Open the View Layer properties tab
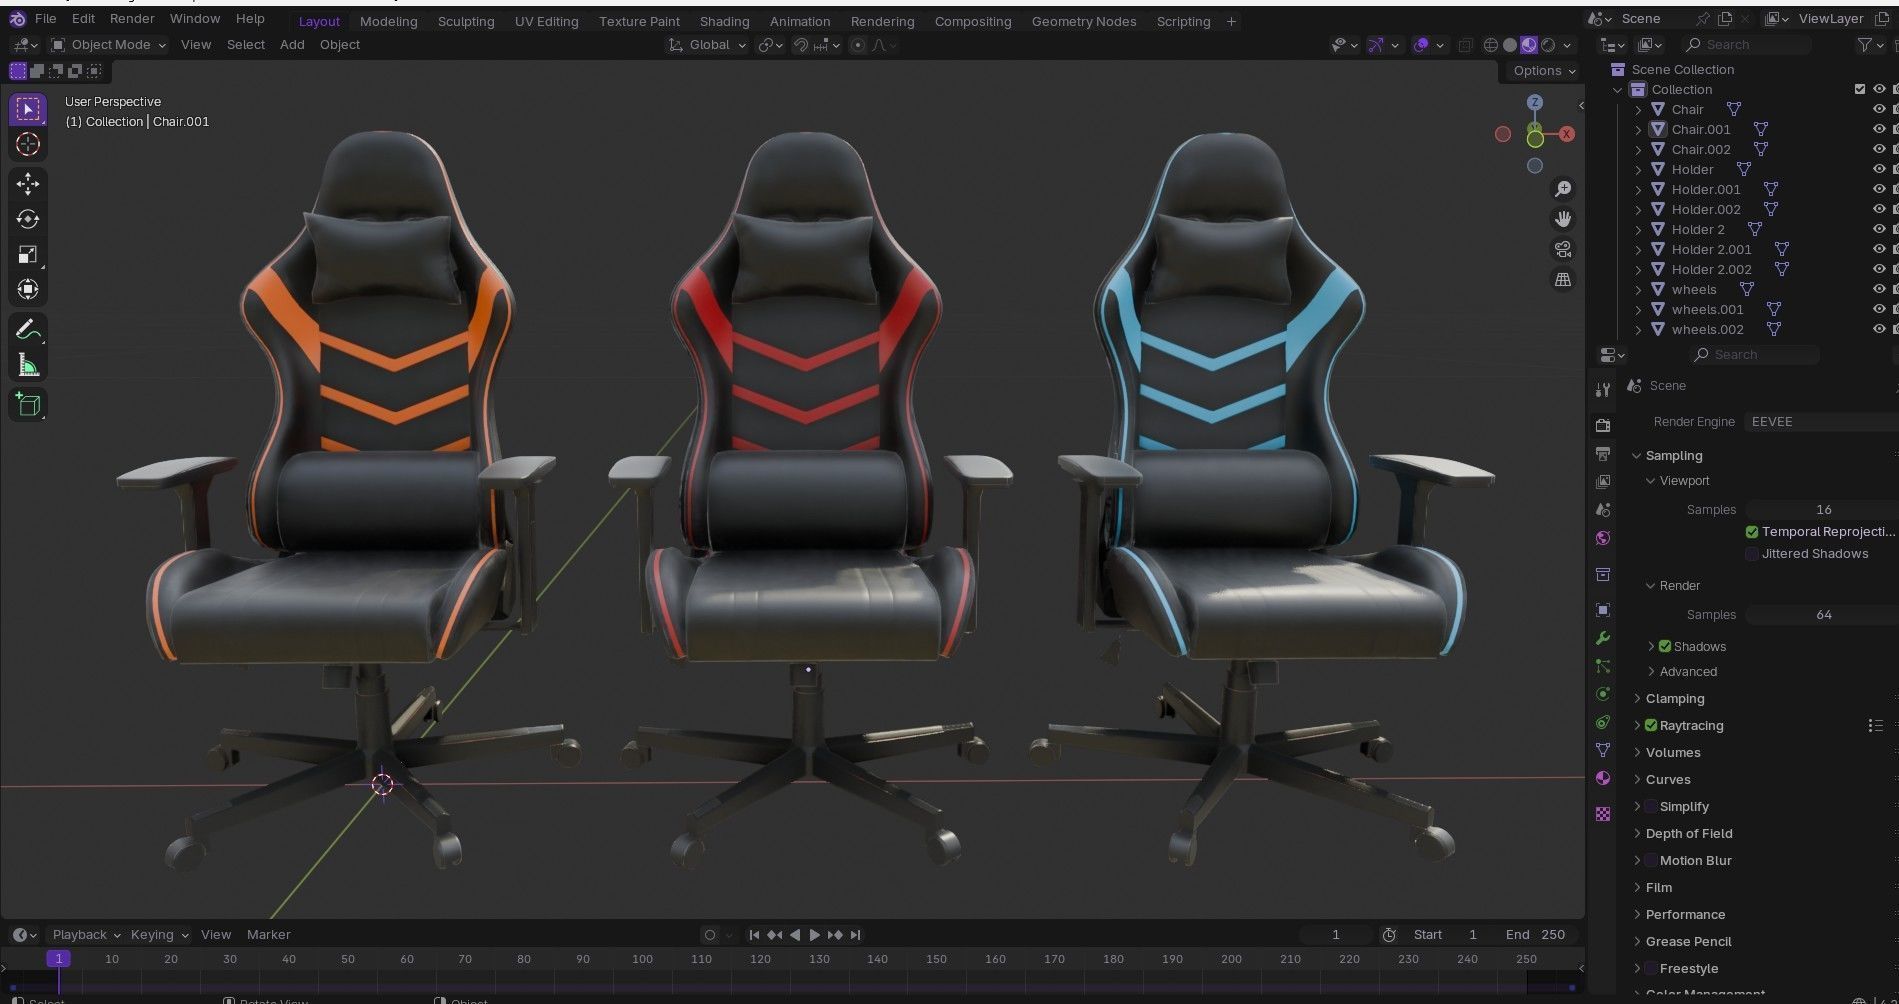 tap(1603, 482)
